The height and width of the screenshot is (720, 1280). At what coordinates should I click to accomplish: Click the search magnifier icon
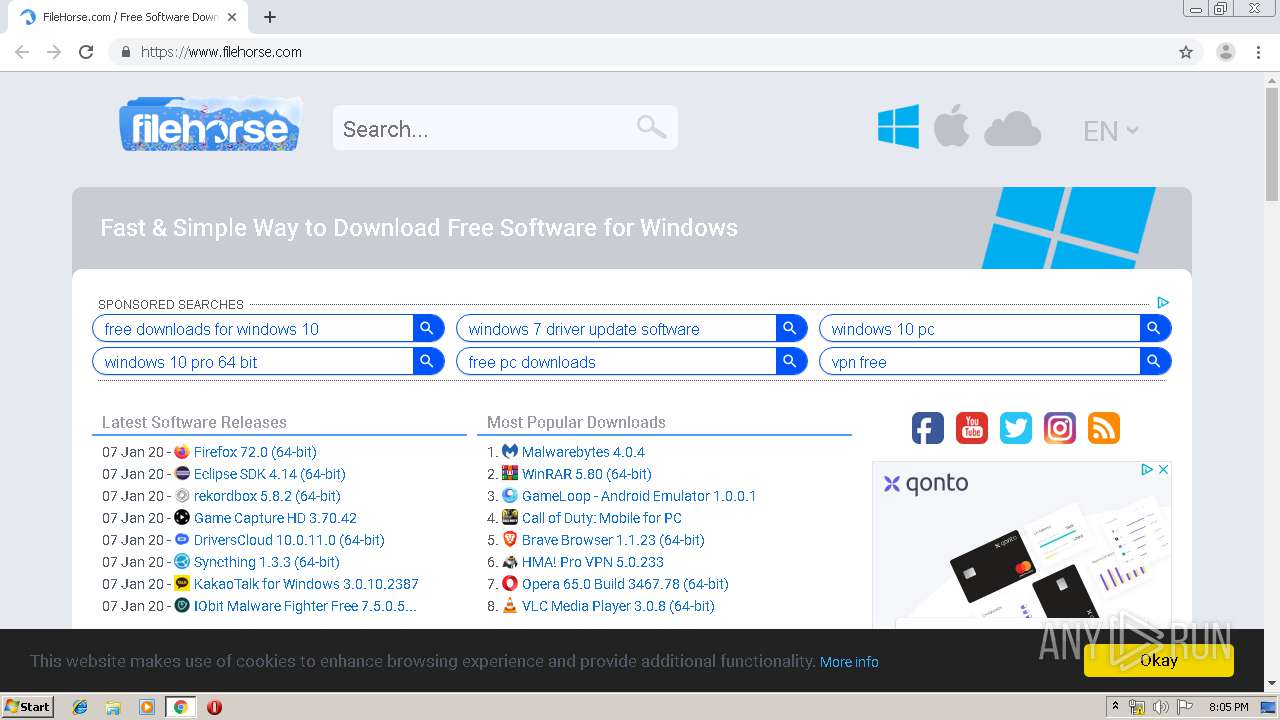pyautogui.click(x=651, y=127)
